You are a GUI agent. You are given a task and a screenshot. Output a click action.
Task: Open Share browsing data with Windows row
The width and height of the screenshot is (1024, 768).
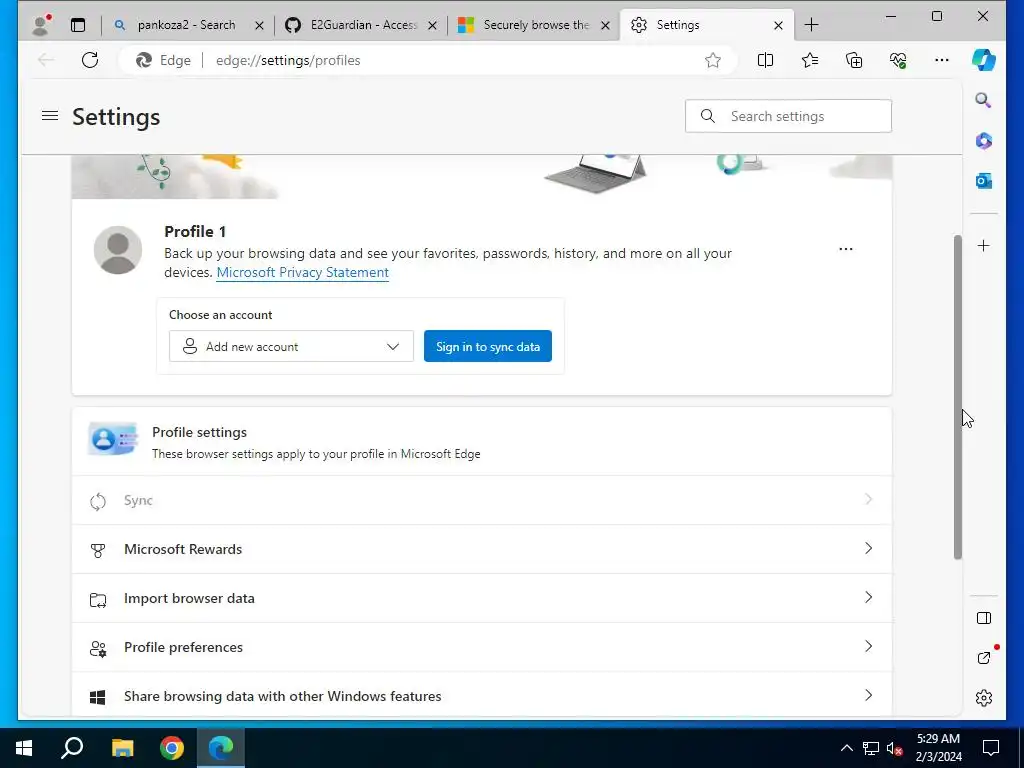point(482,696)
